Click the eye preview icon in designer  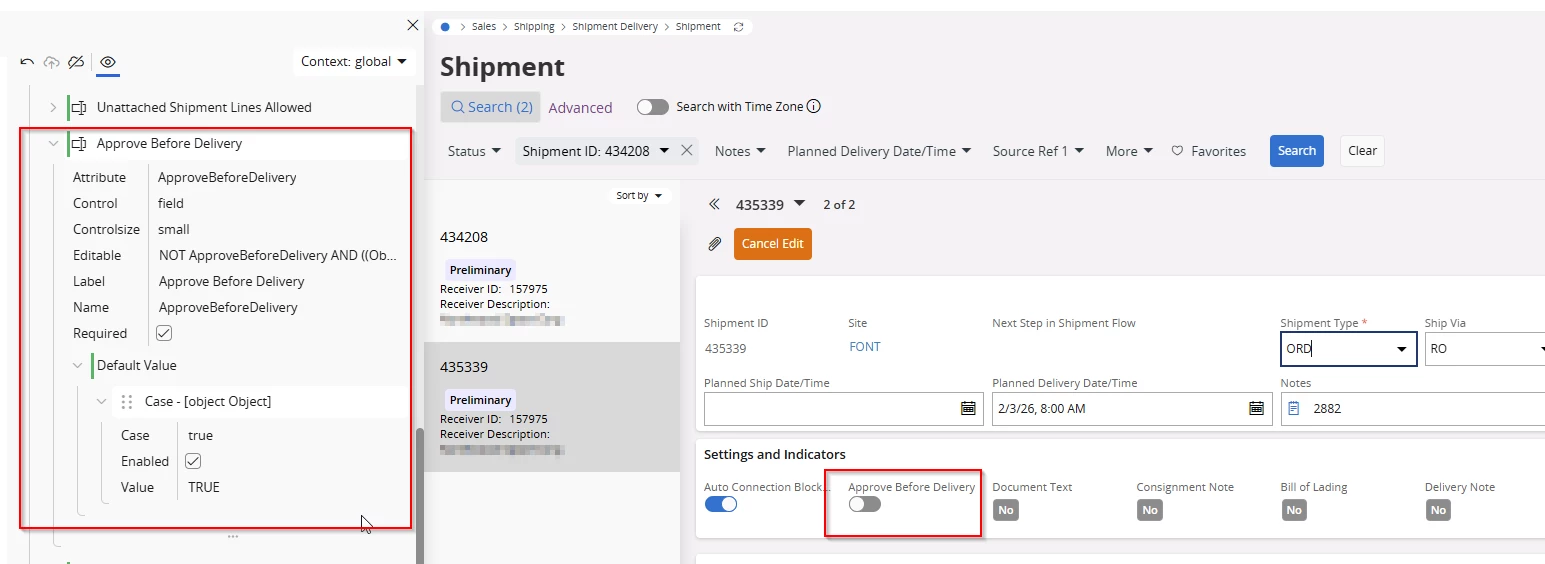point(108,62)
